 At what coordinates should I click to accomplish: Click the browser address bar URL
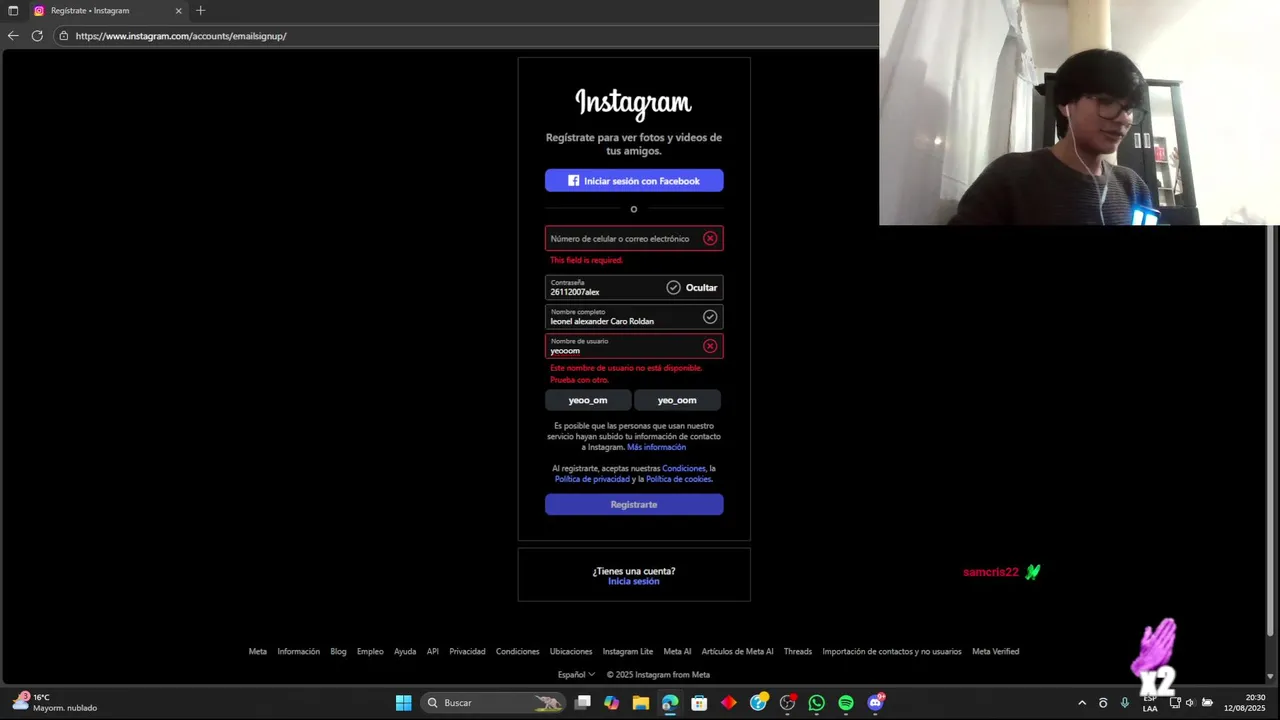pyautogui.click(x=181, y=36)
